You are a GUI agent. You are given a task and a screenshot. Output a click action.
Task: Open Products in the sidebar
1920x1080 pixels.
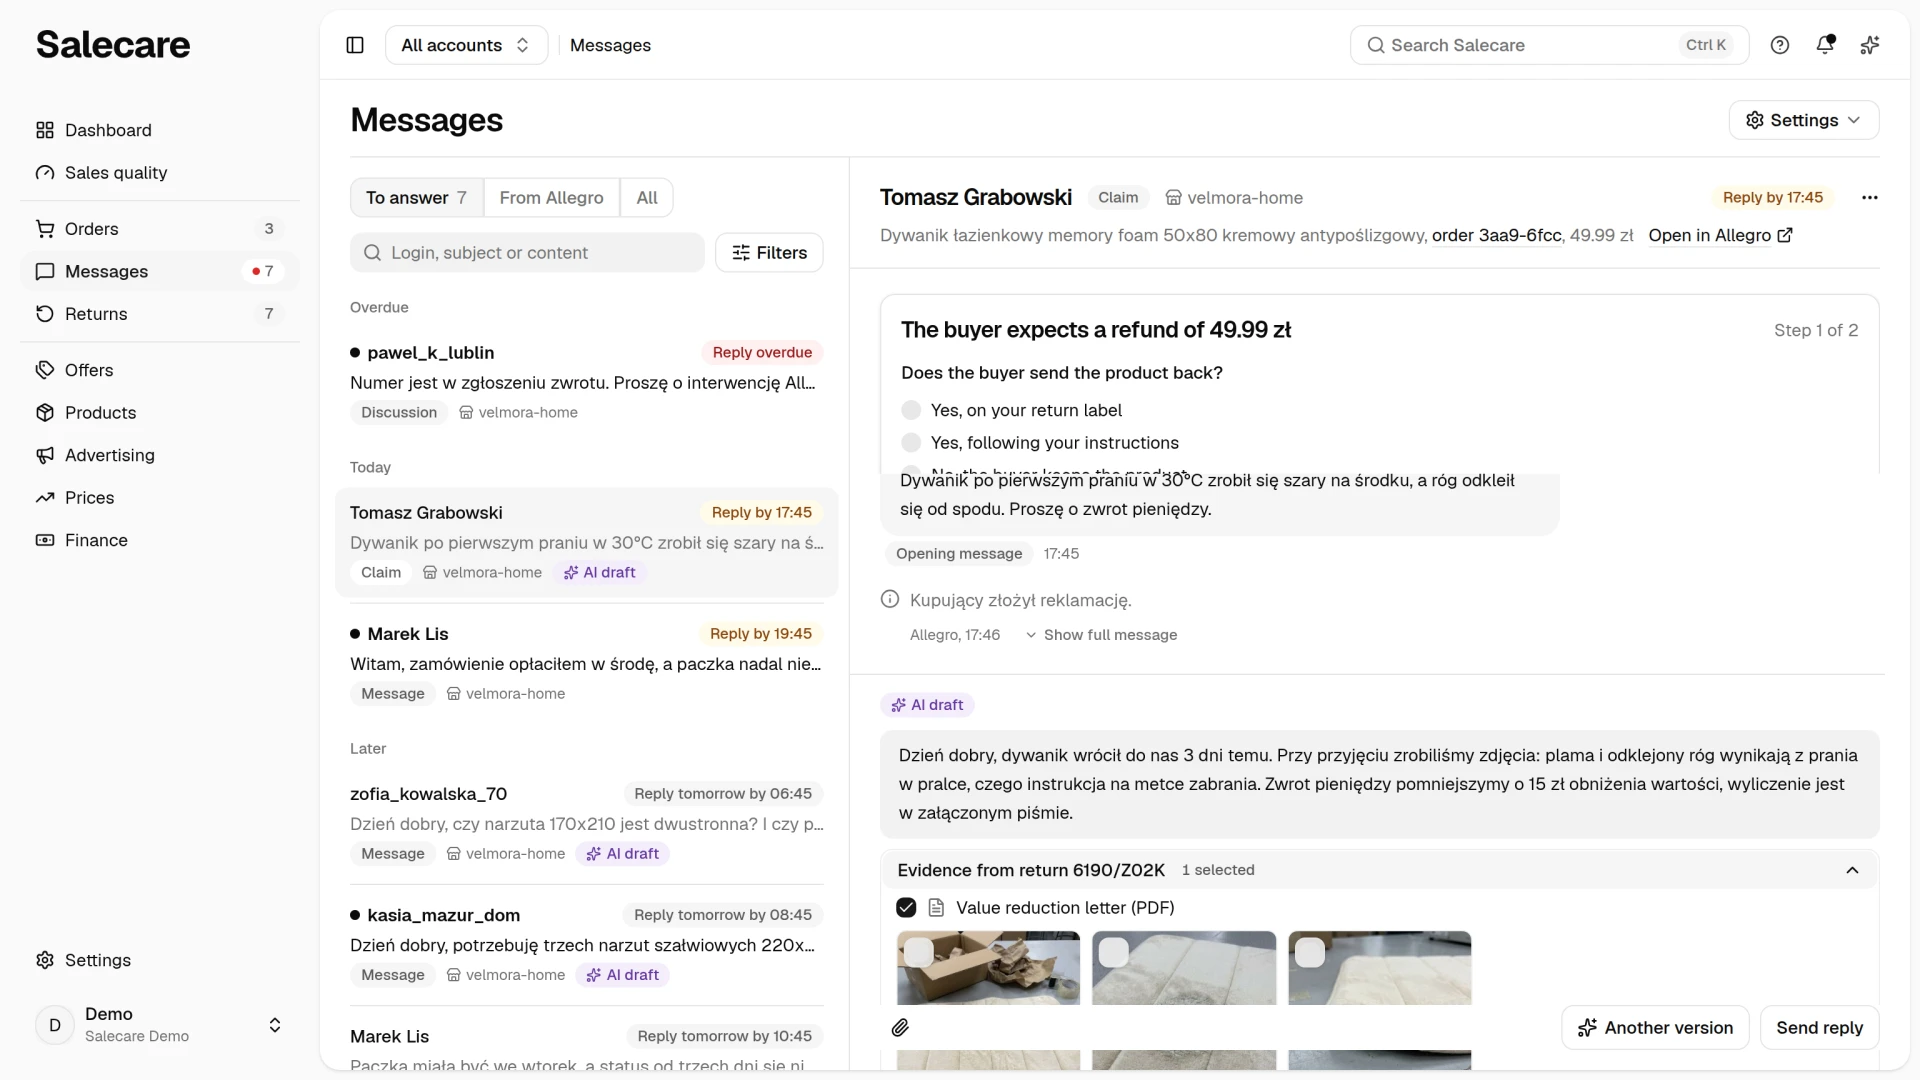point(160,413)
